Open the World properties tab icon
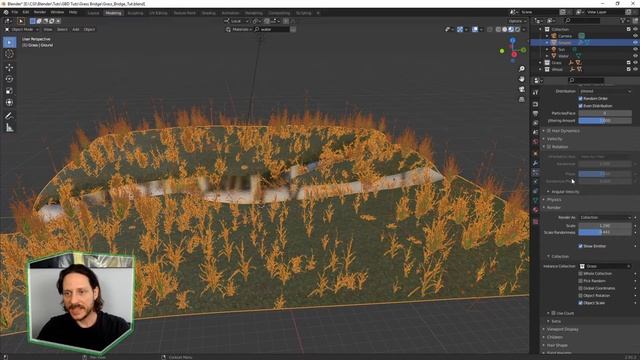640x360 pixels. (x=536, y=142)
